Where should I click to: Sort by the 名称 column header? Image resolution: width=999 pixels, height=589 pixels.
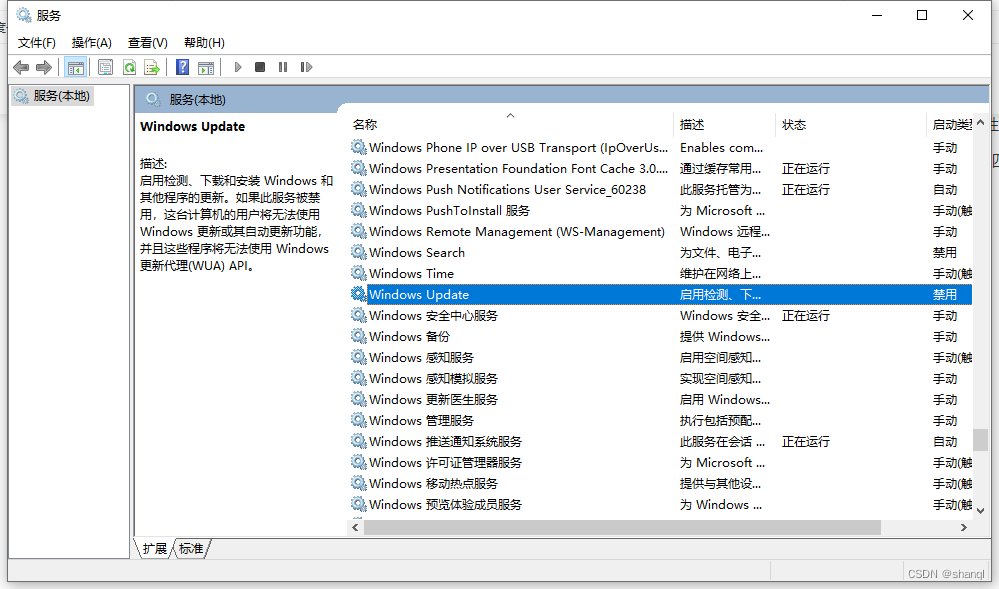[365, 124]
